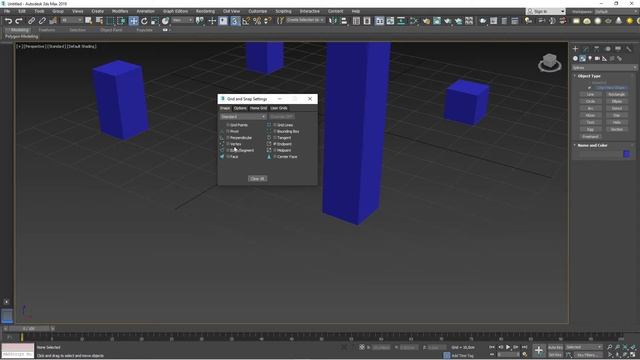Click the Play Animation button
Image resolution: width=640 pixels, height=360 pixels.
[x=508, y=347]
